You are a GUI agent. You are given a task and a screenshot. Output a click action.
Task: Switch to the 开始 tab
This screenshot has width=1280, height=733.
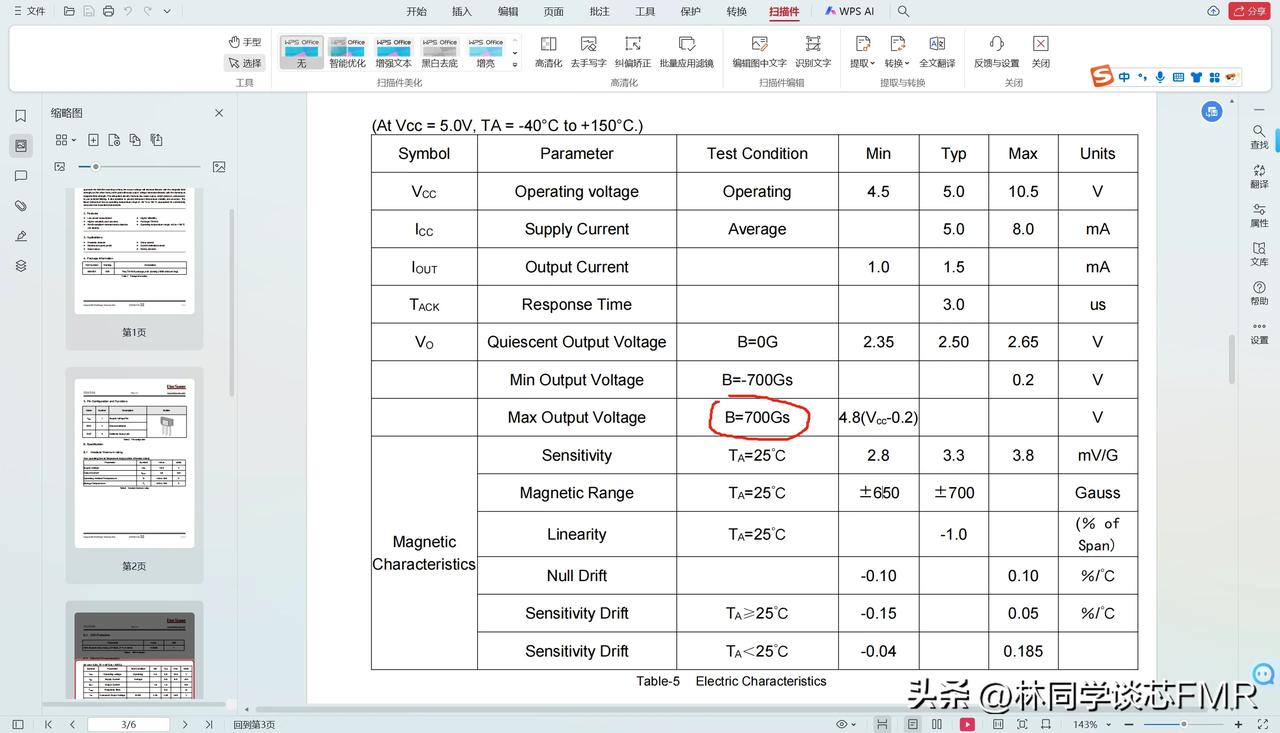pos(416,11)
